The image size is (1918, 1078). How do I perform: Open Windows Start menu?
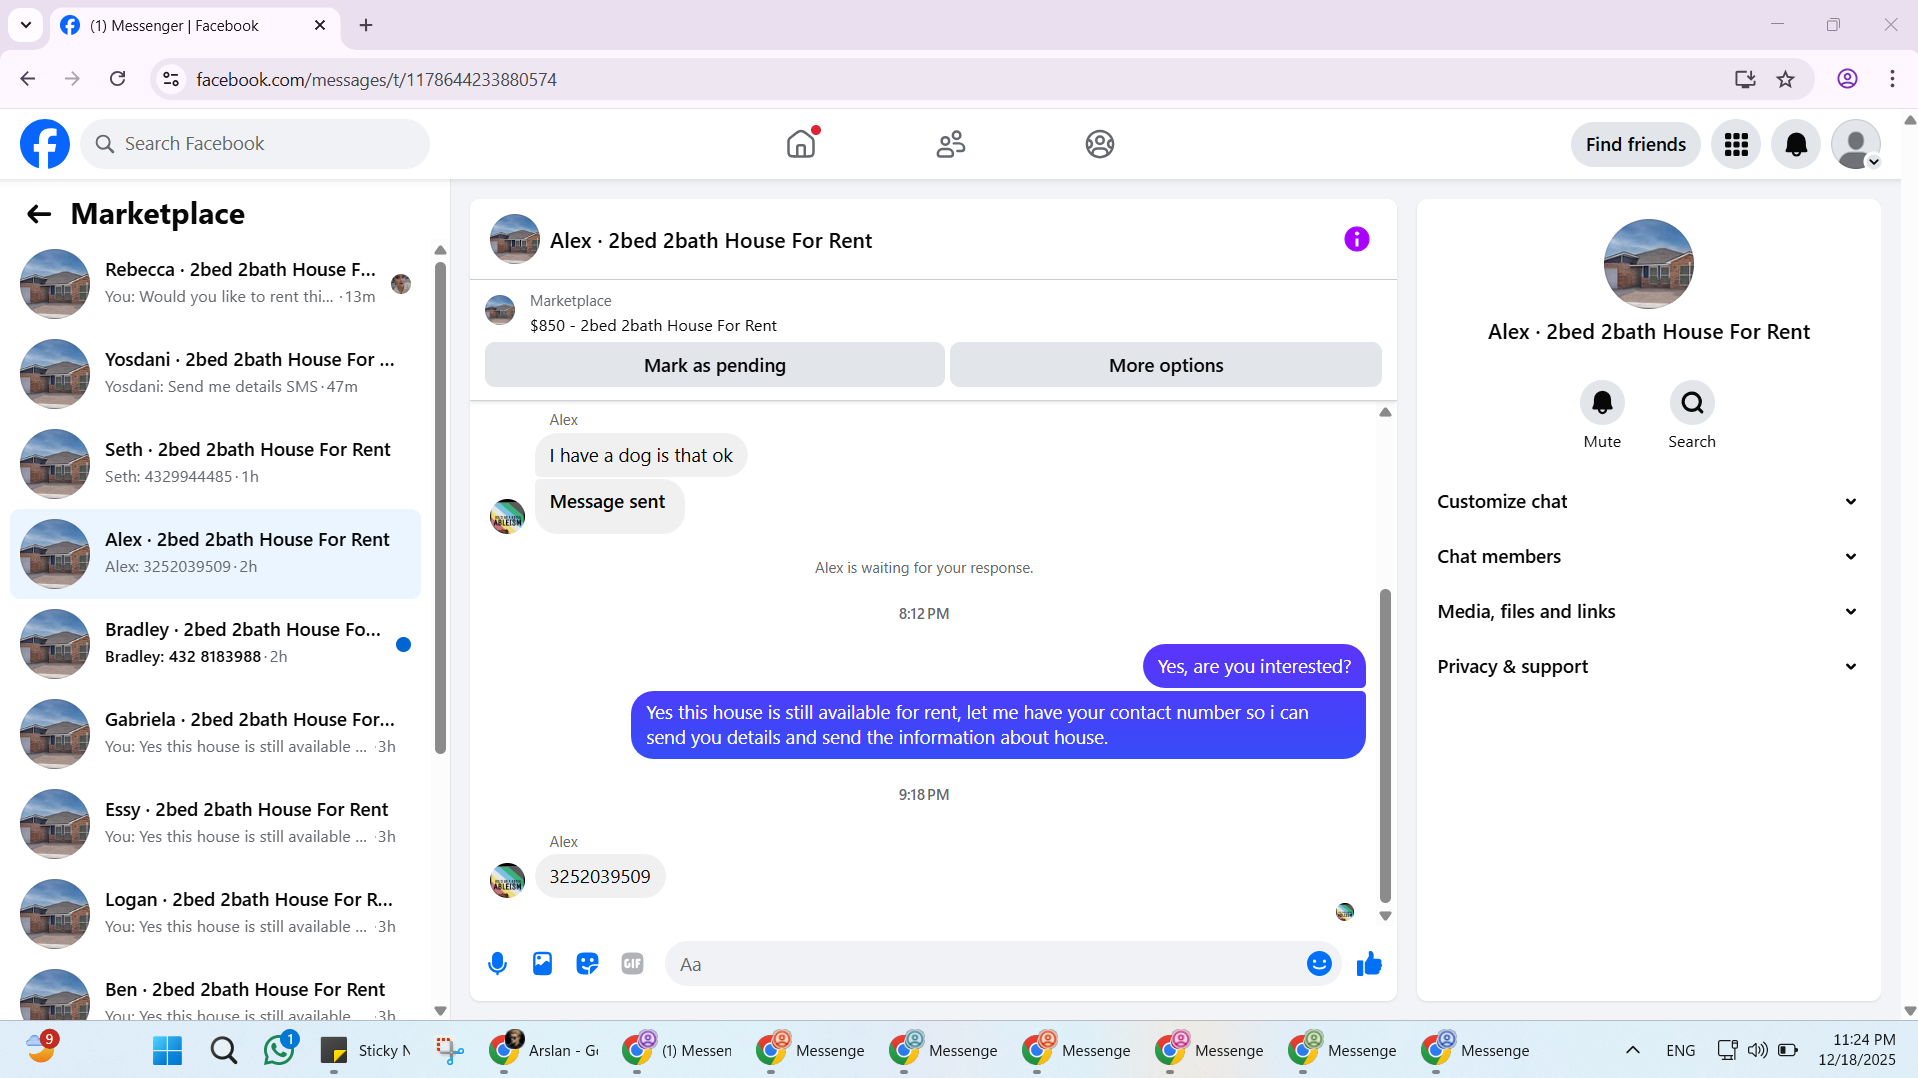[x=167, y=1050]
